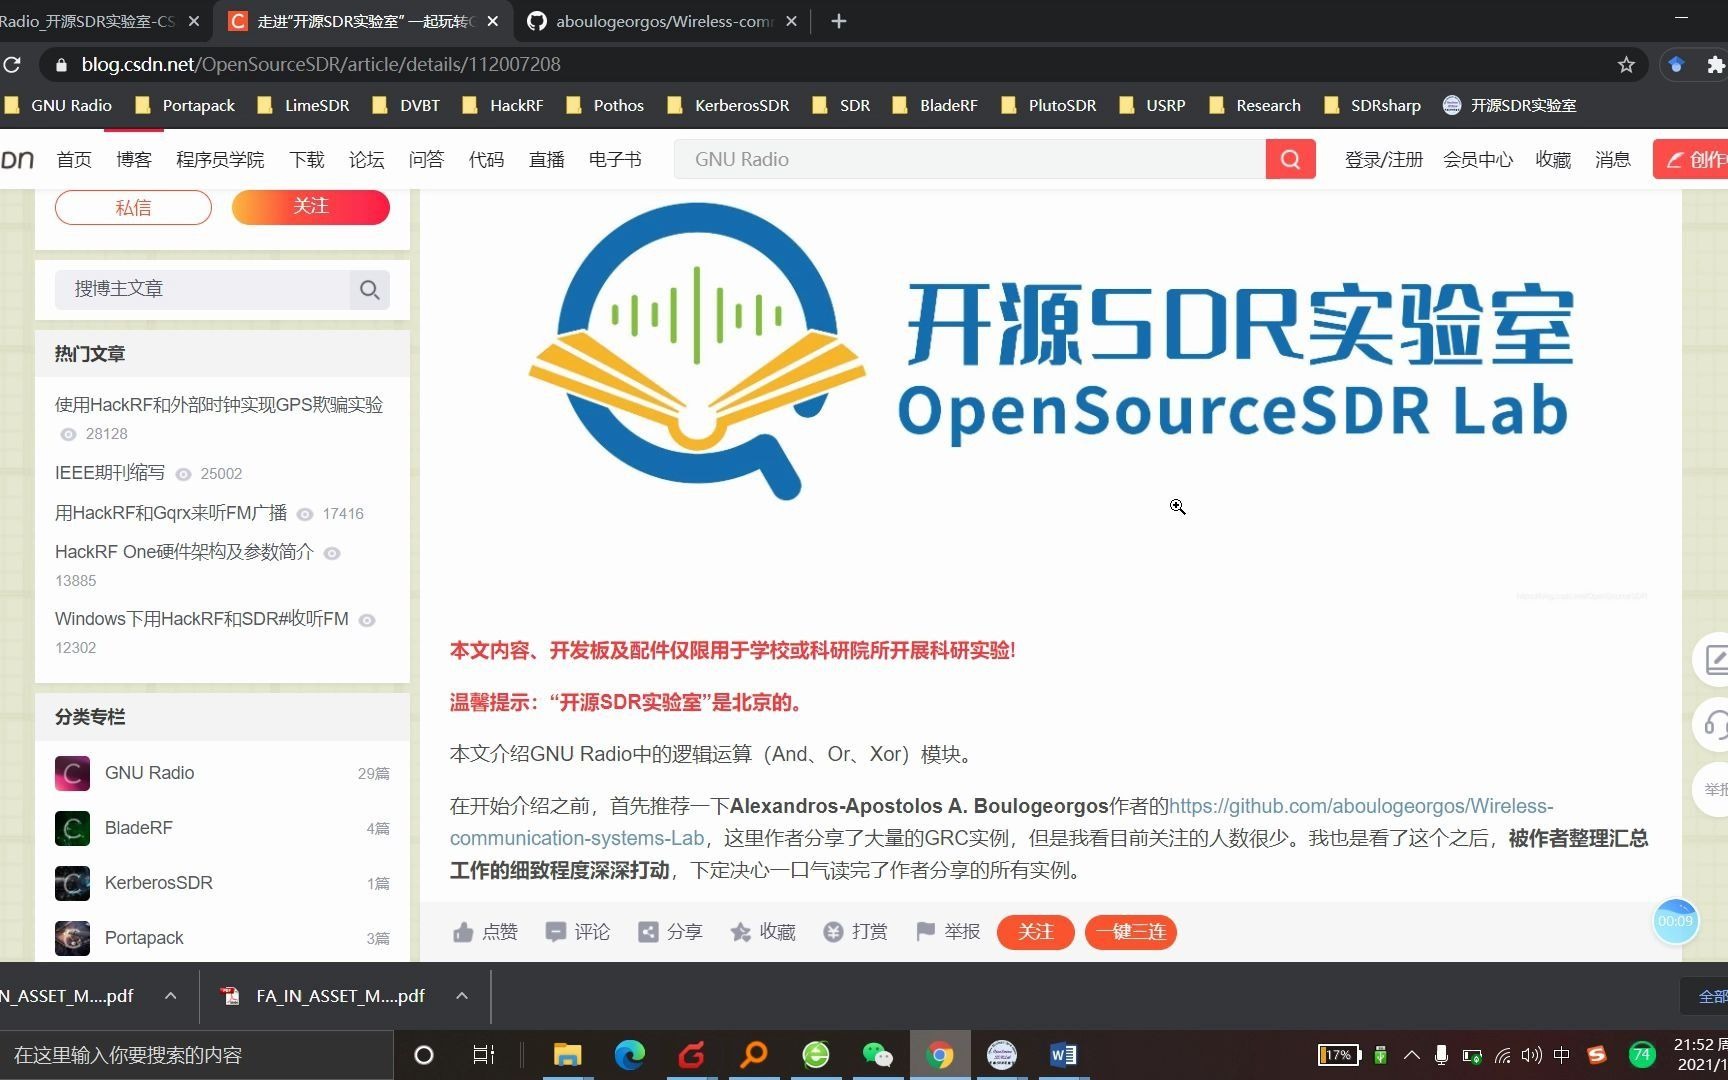Open the HackRF bookmarks folder
The image size is (1728, 1080).
point(503,105)
